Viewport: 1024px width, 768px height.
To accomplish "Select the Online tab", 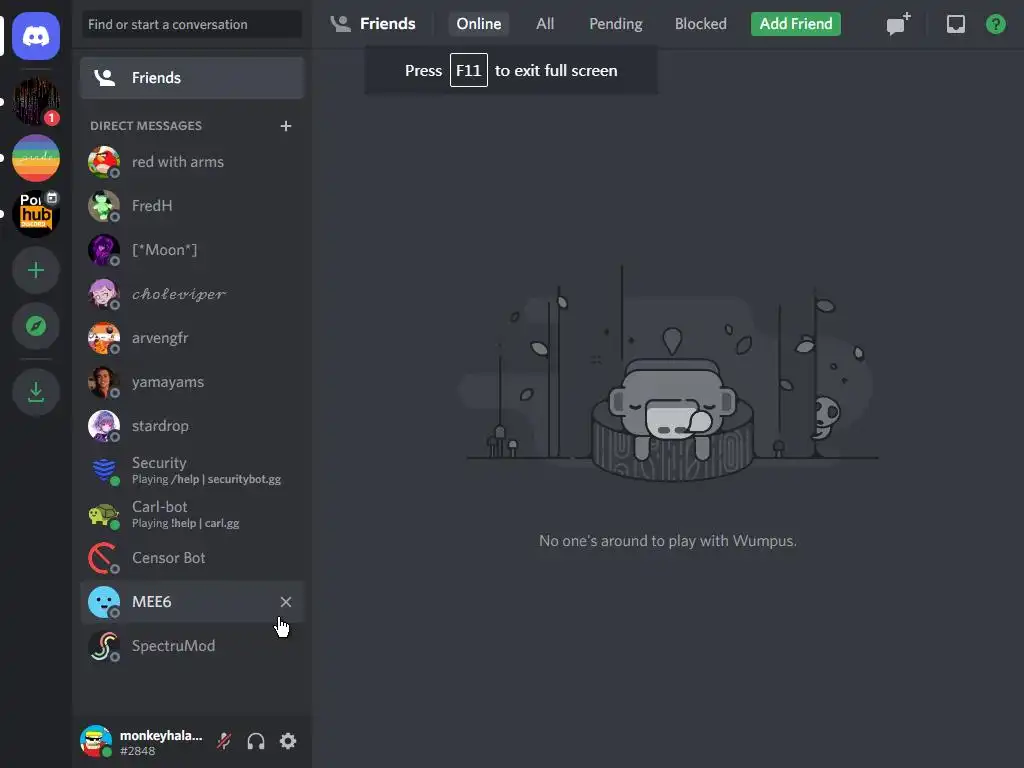I will click(x=479, y=24).
